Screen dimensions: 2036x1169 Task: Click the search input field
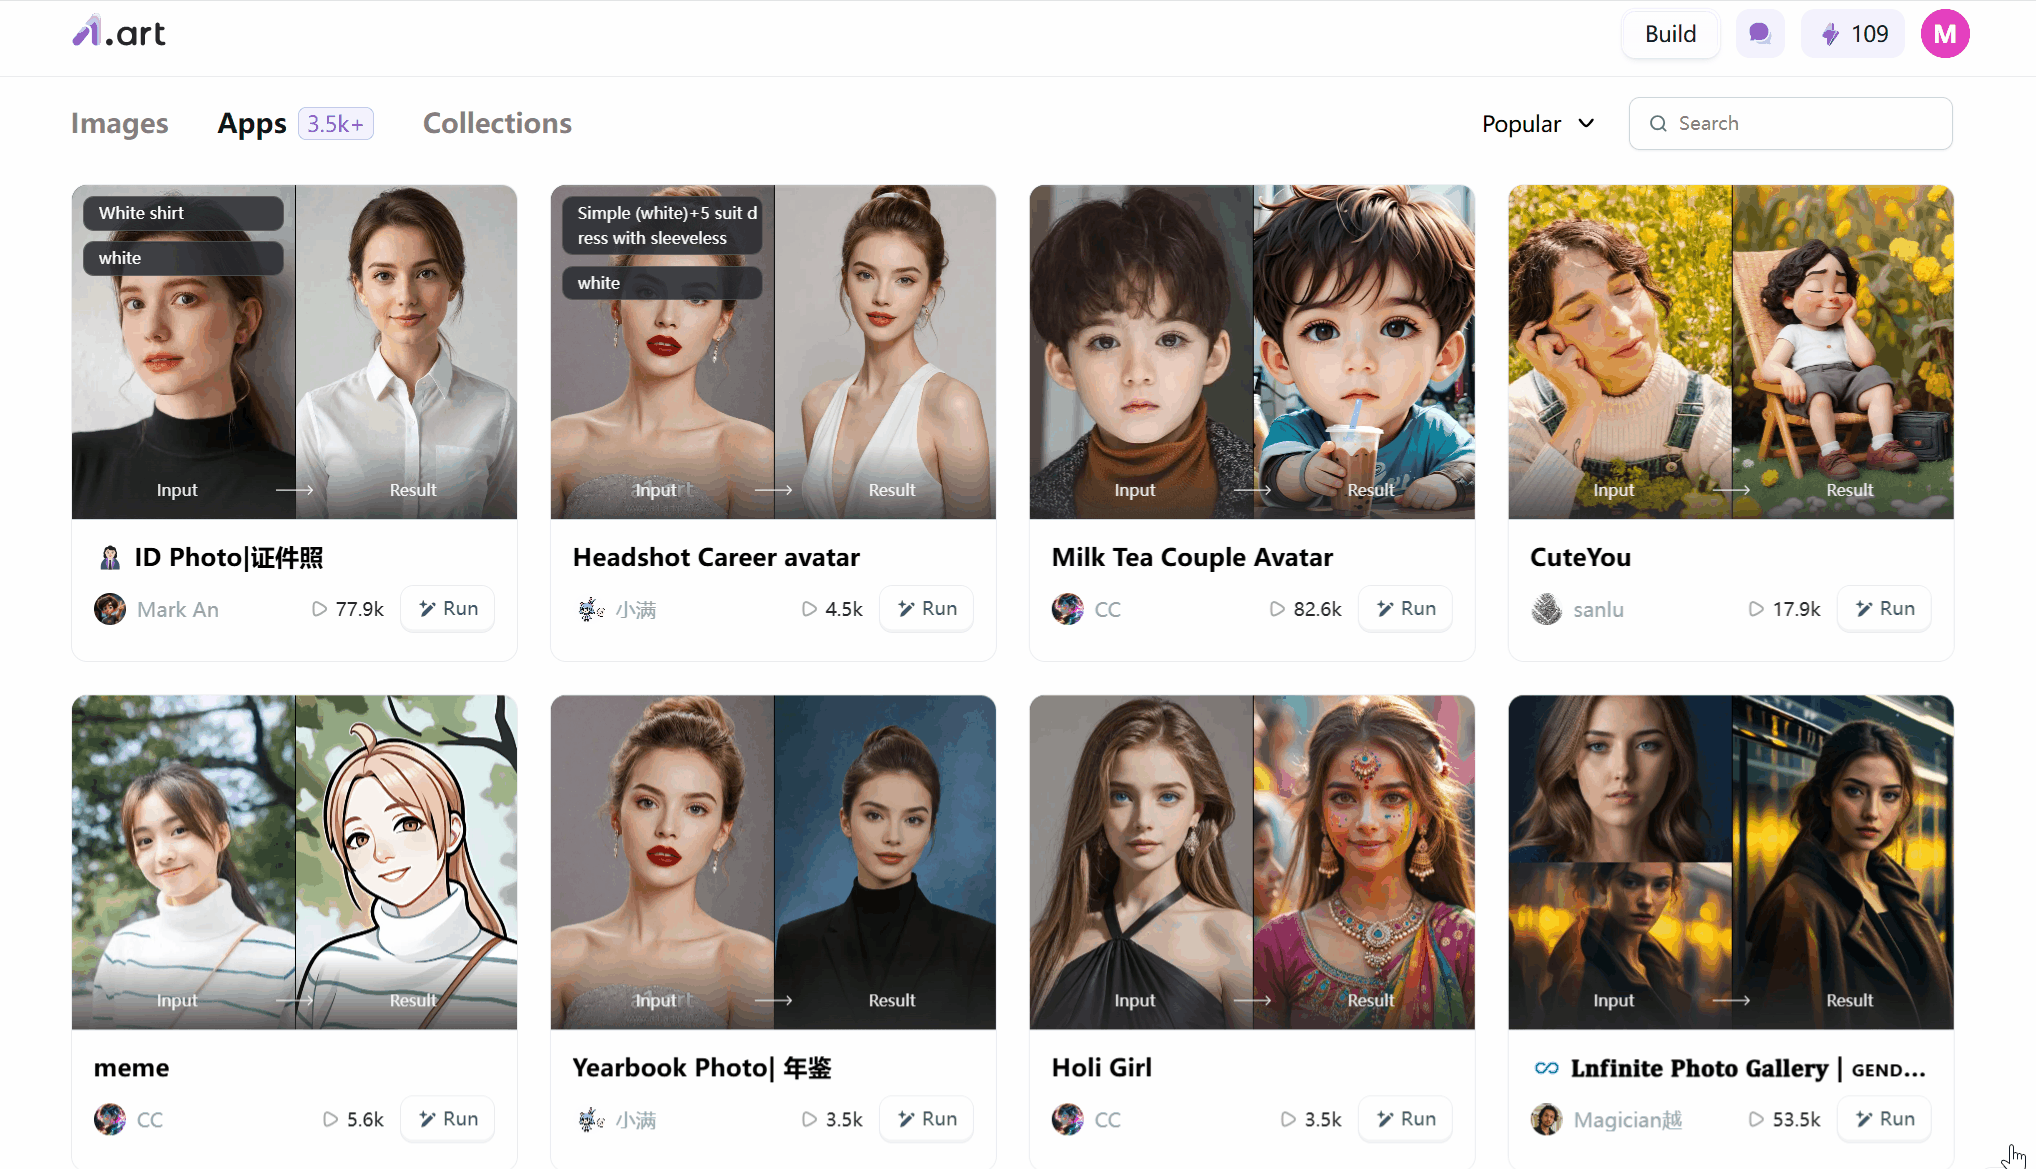click(x=1794, y=123)
